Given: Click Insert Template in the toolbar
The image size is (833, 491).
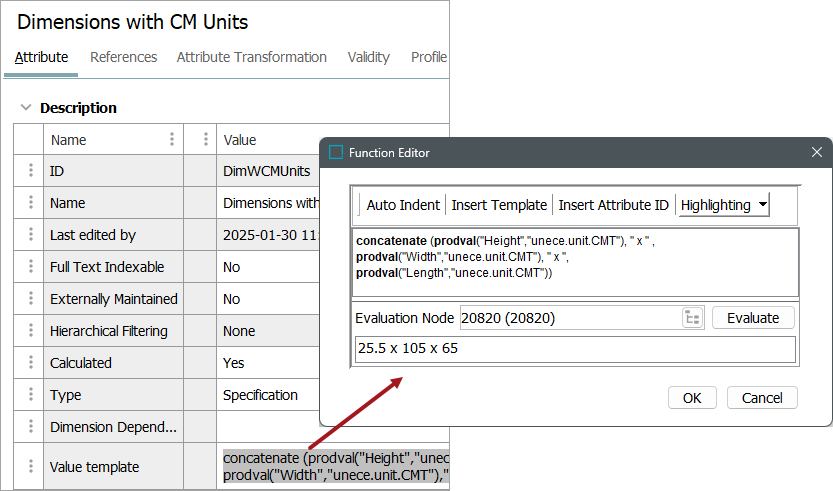Looking at the screenshot, I should tap(499, 205).
